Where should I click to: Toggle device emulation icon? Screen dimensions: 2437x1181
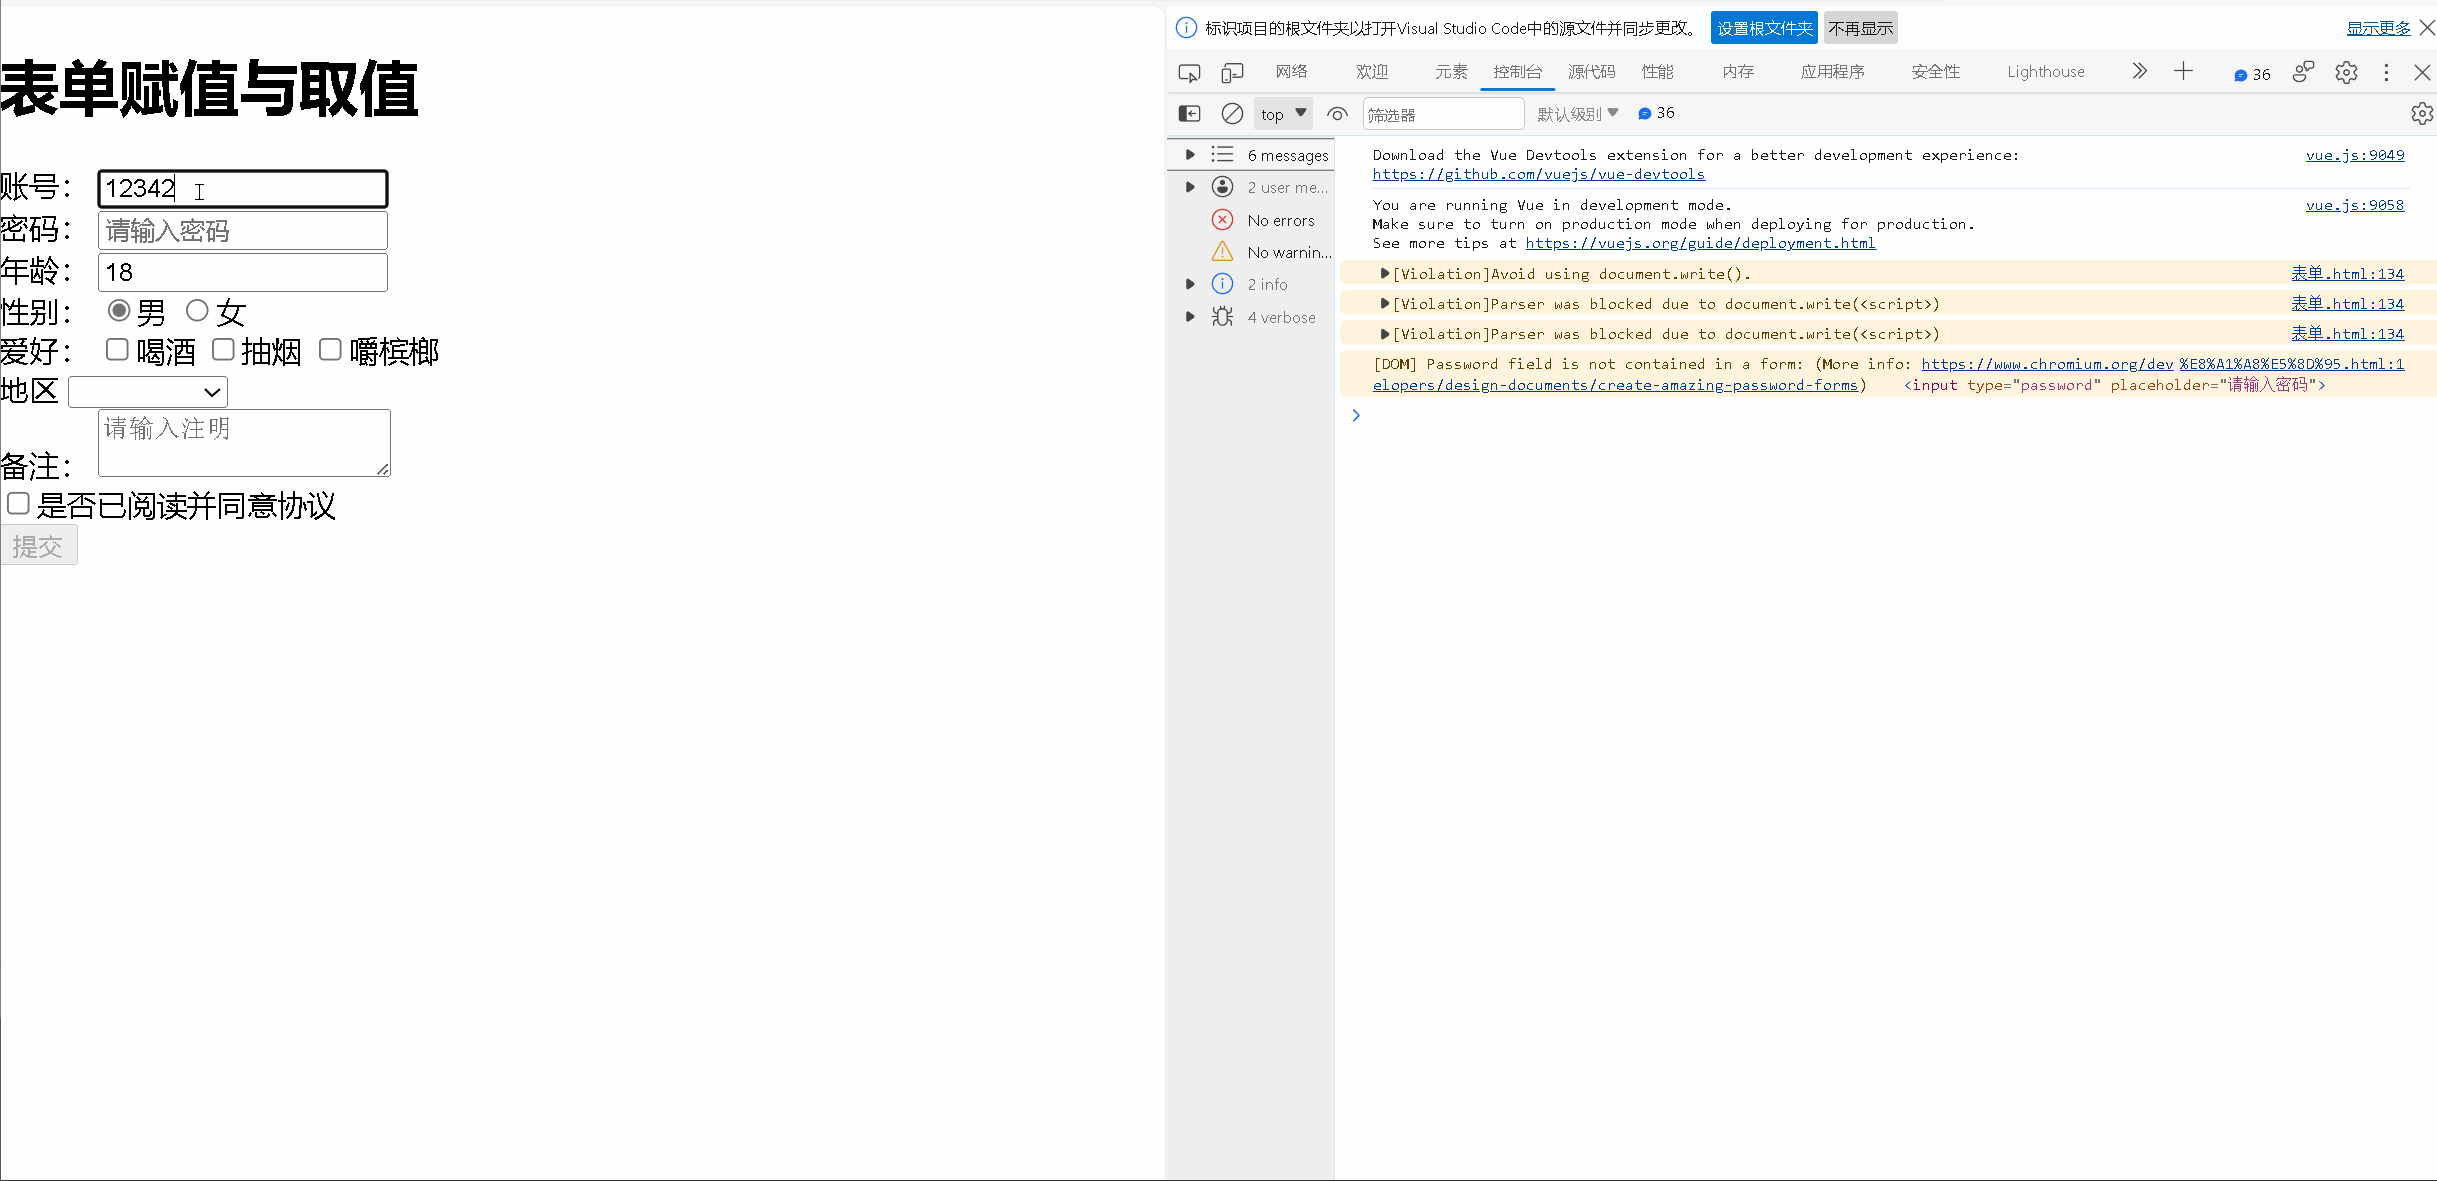point(1232,73)
